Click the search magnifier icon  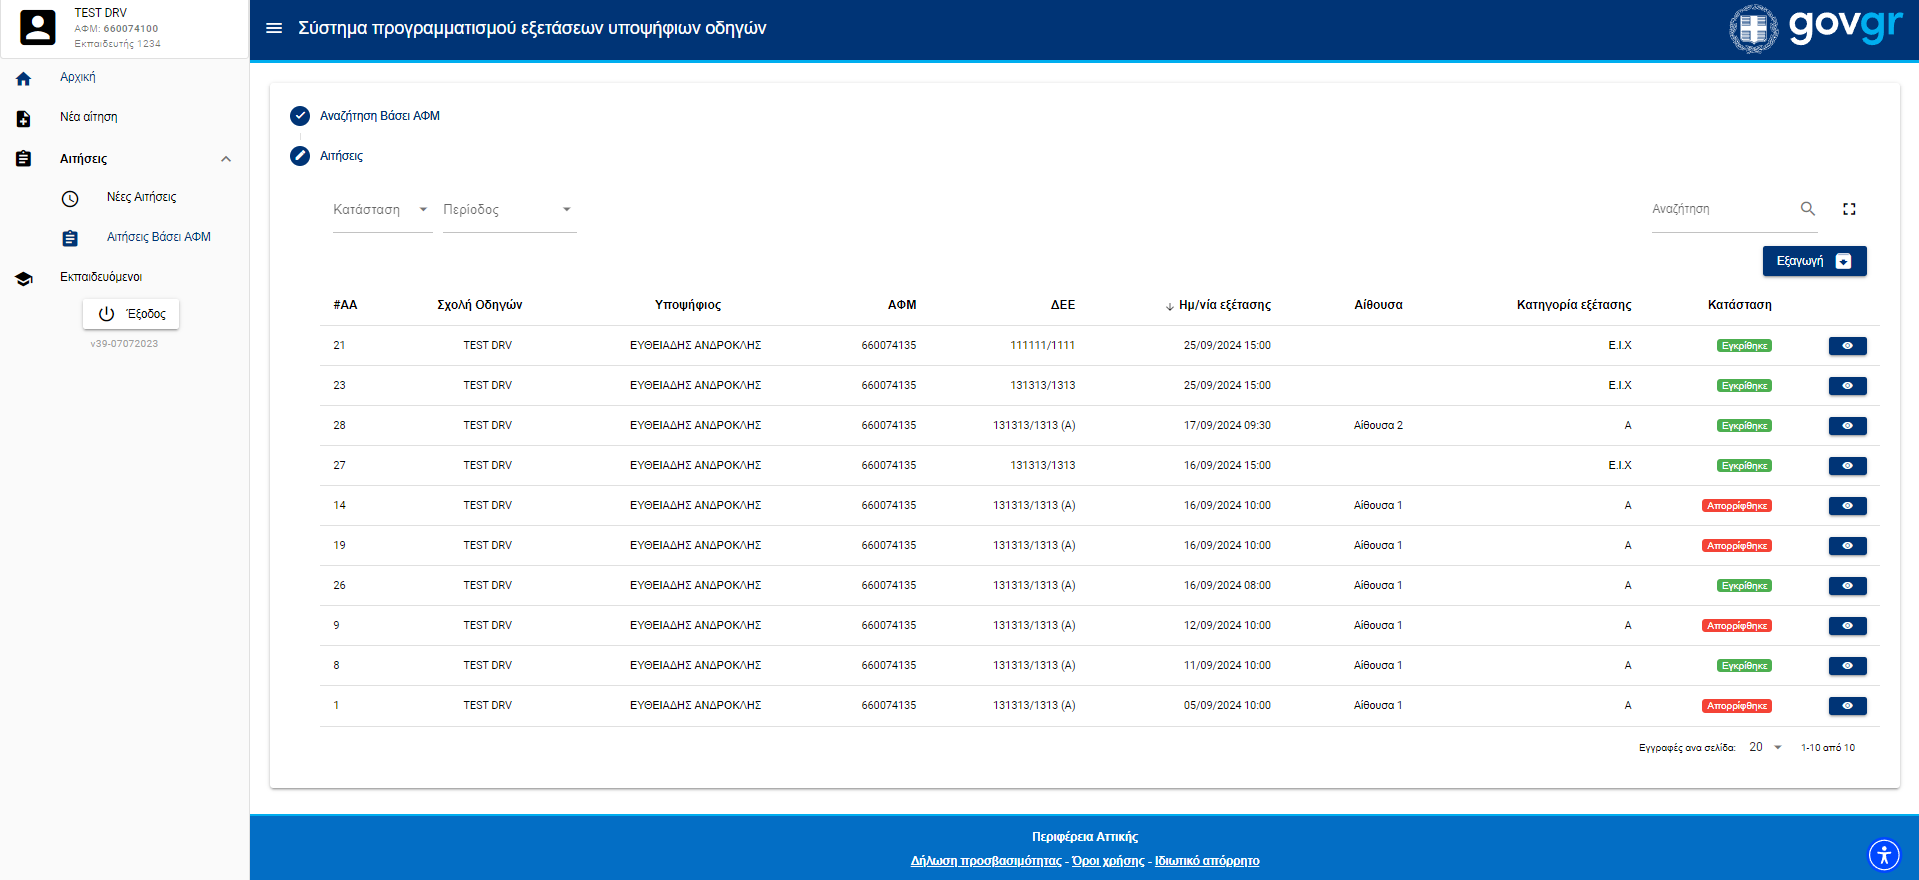point(1807,209)
